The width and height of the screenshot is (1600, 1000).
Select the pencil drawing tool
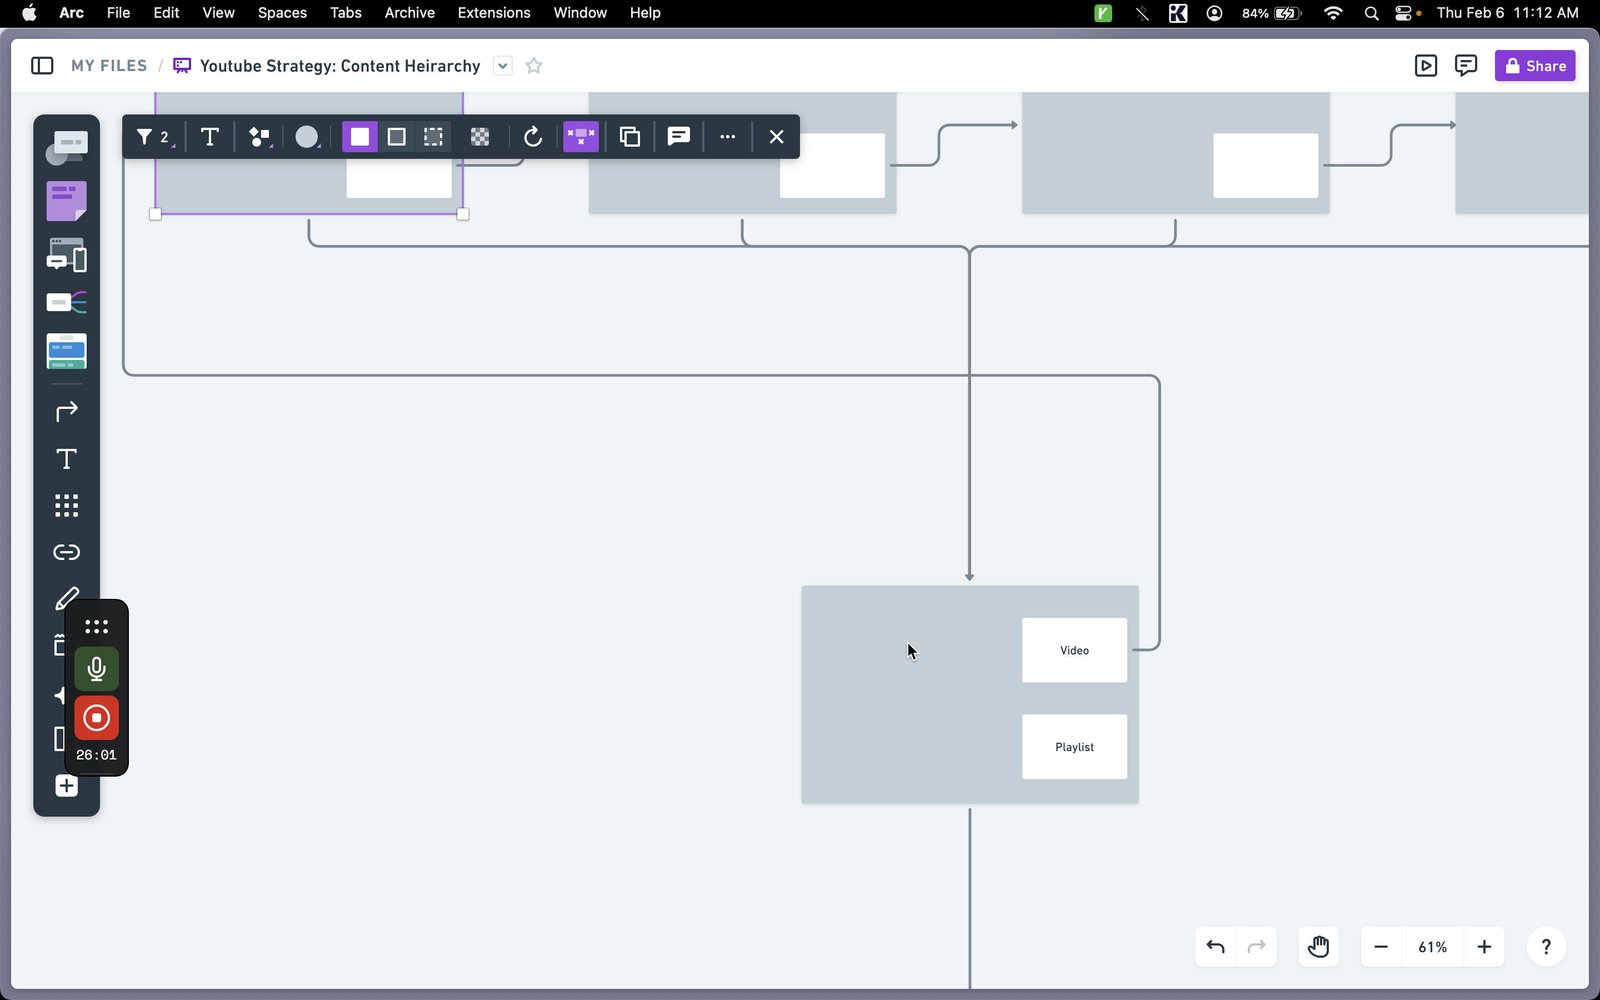tap(67, 598)
